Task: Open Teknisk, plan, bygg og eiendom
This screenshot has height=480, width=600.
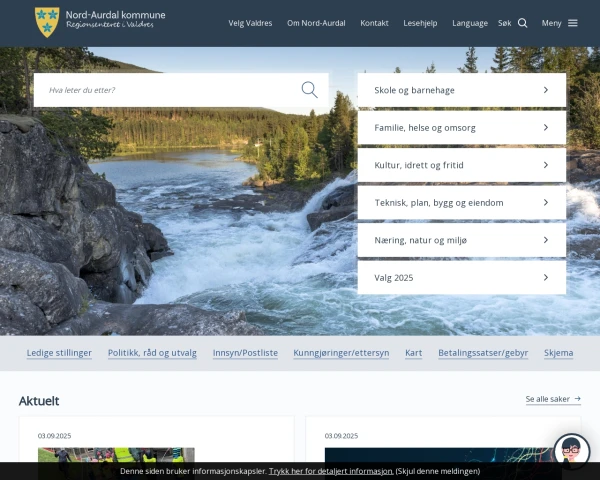Action: point(461,203)
